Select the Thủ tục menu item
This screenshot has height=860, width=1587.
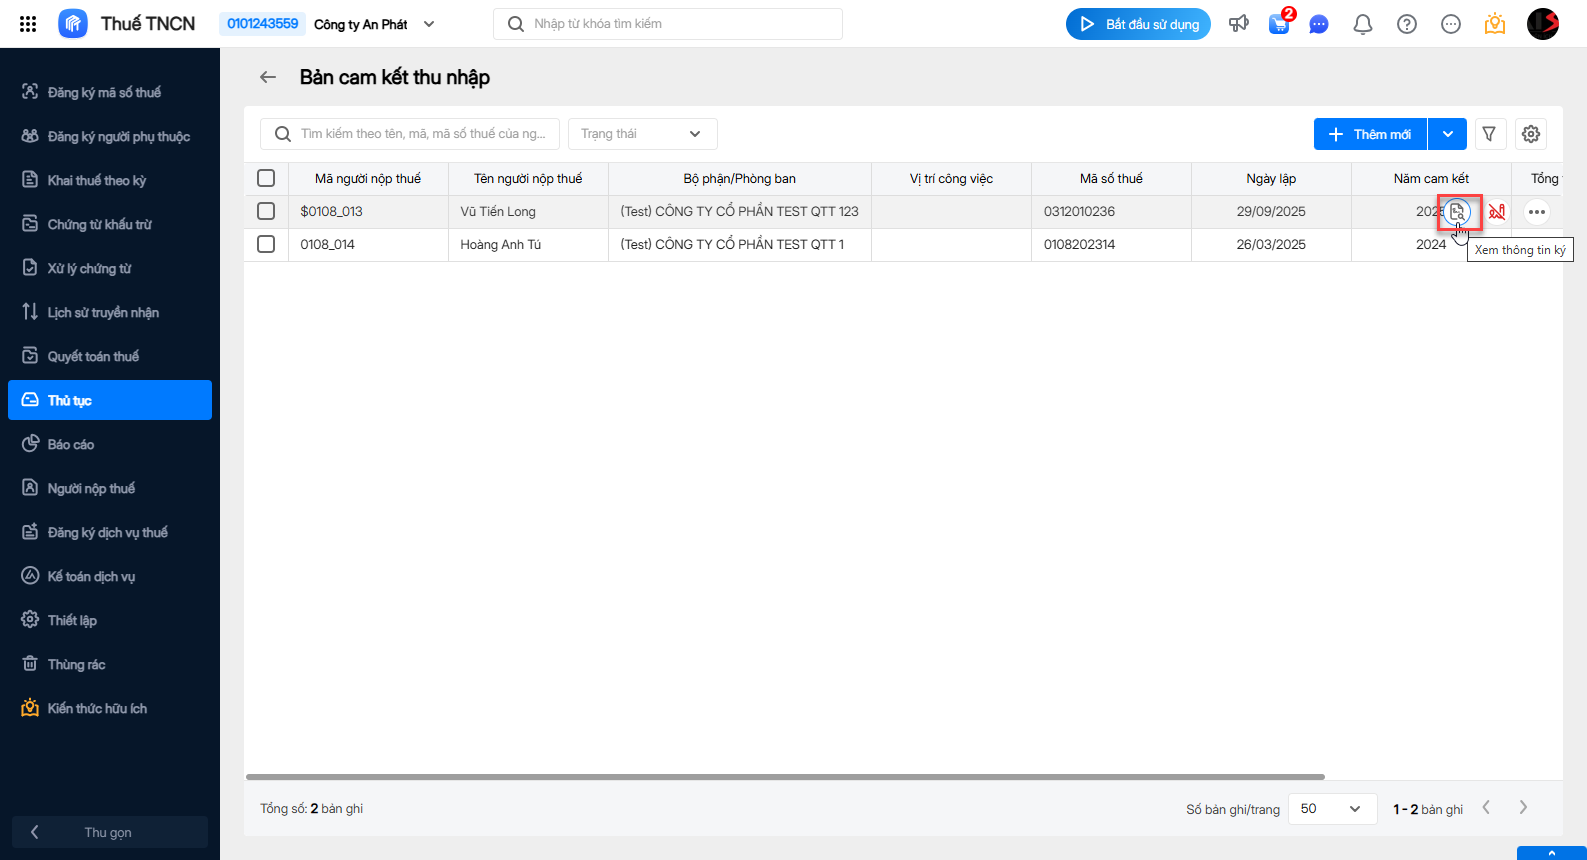[x=110, y=400]
